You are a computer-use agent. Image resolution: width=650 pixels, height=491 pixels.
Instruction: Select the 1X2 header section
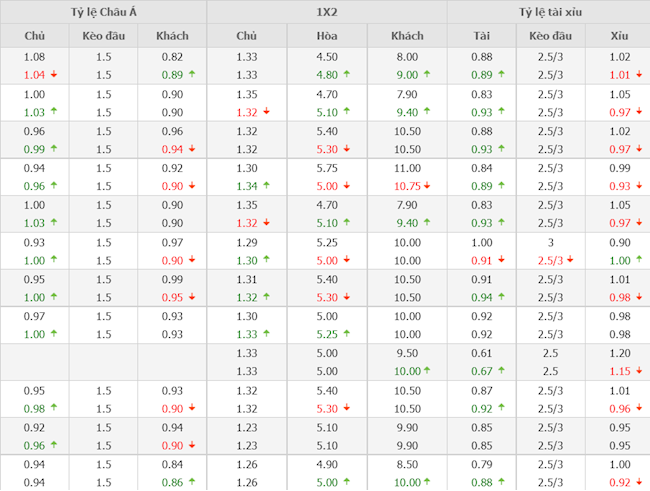click(x=326, y=12)
